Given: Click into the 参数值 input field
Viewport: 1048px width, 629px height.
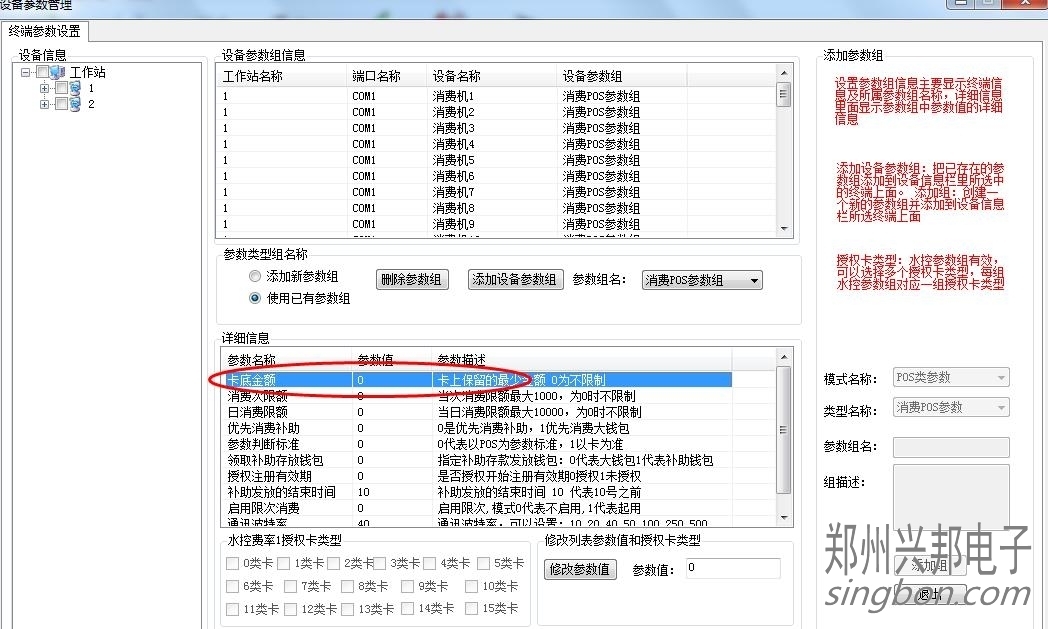Looking at the screenshot, I should 732,569.
